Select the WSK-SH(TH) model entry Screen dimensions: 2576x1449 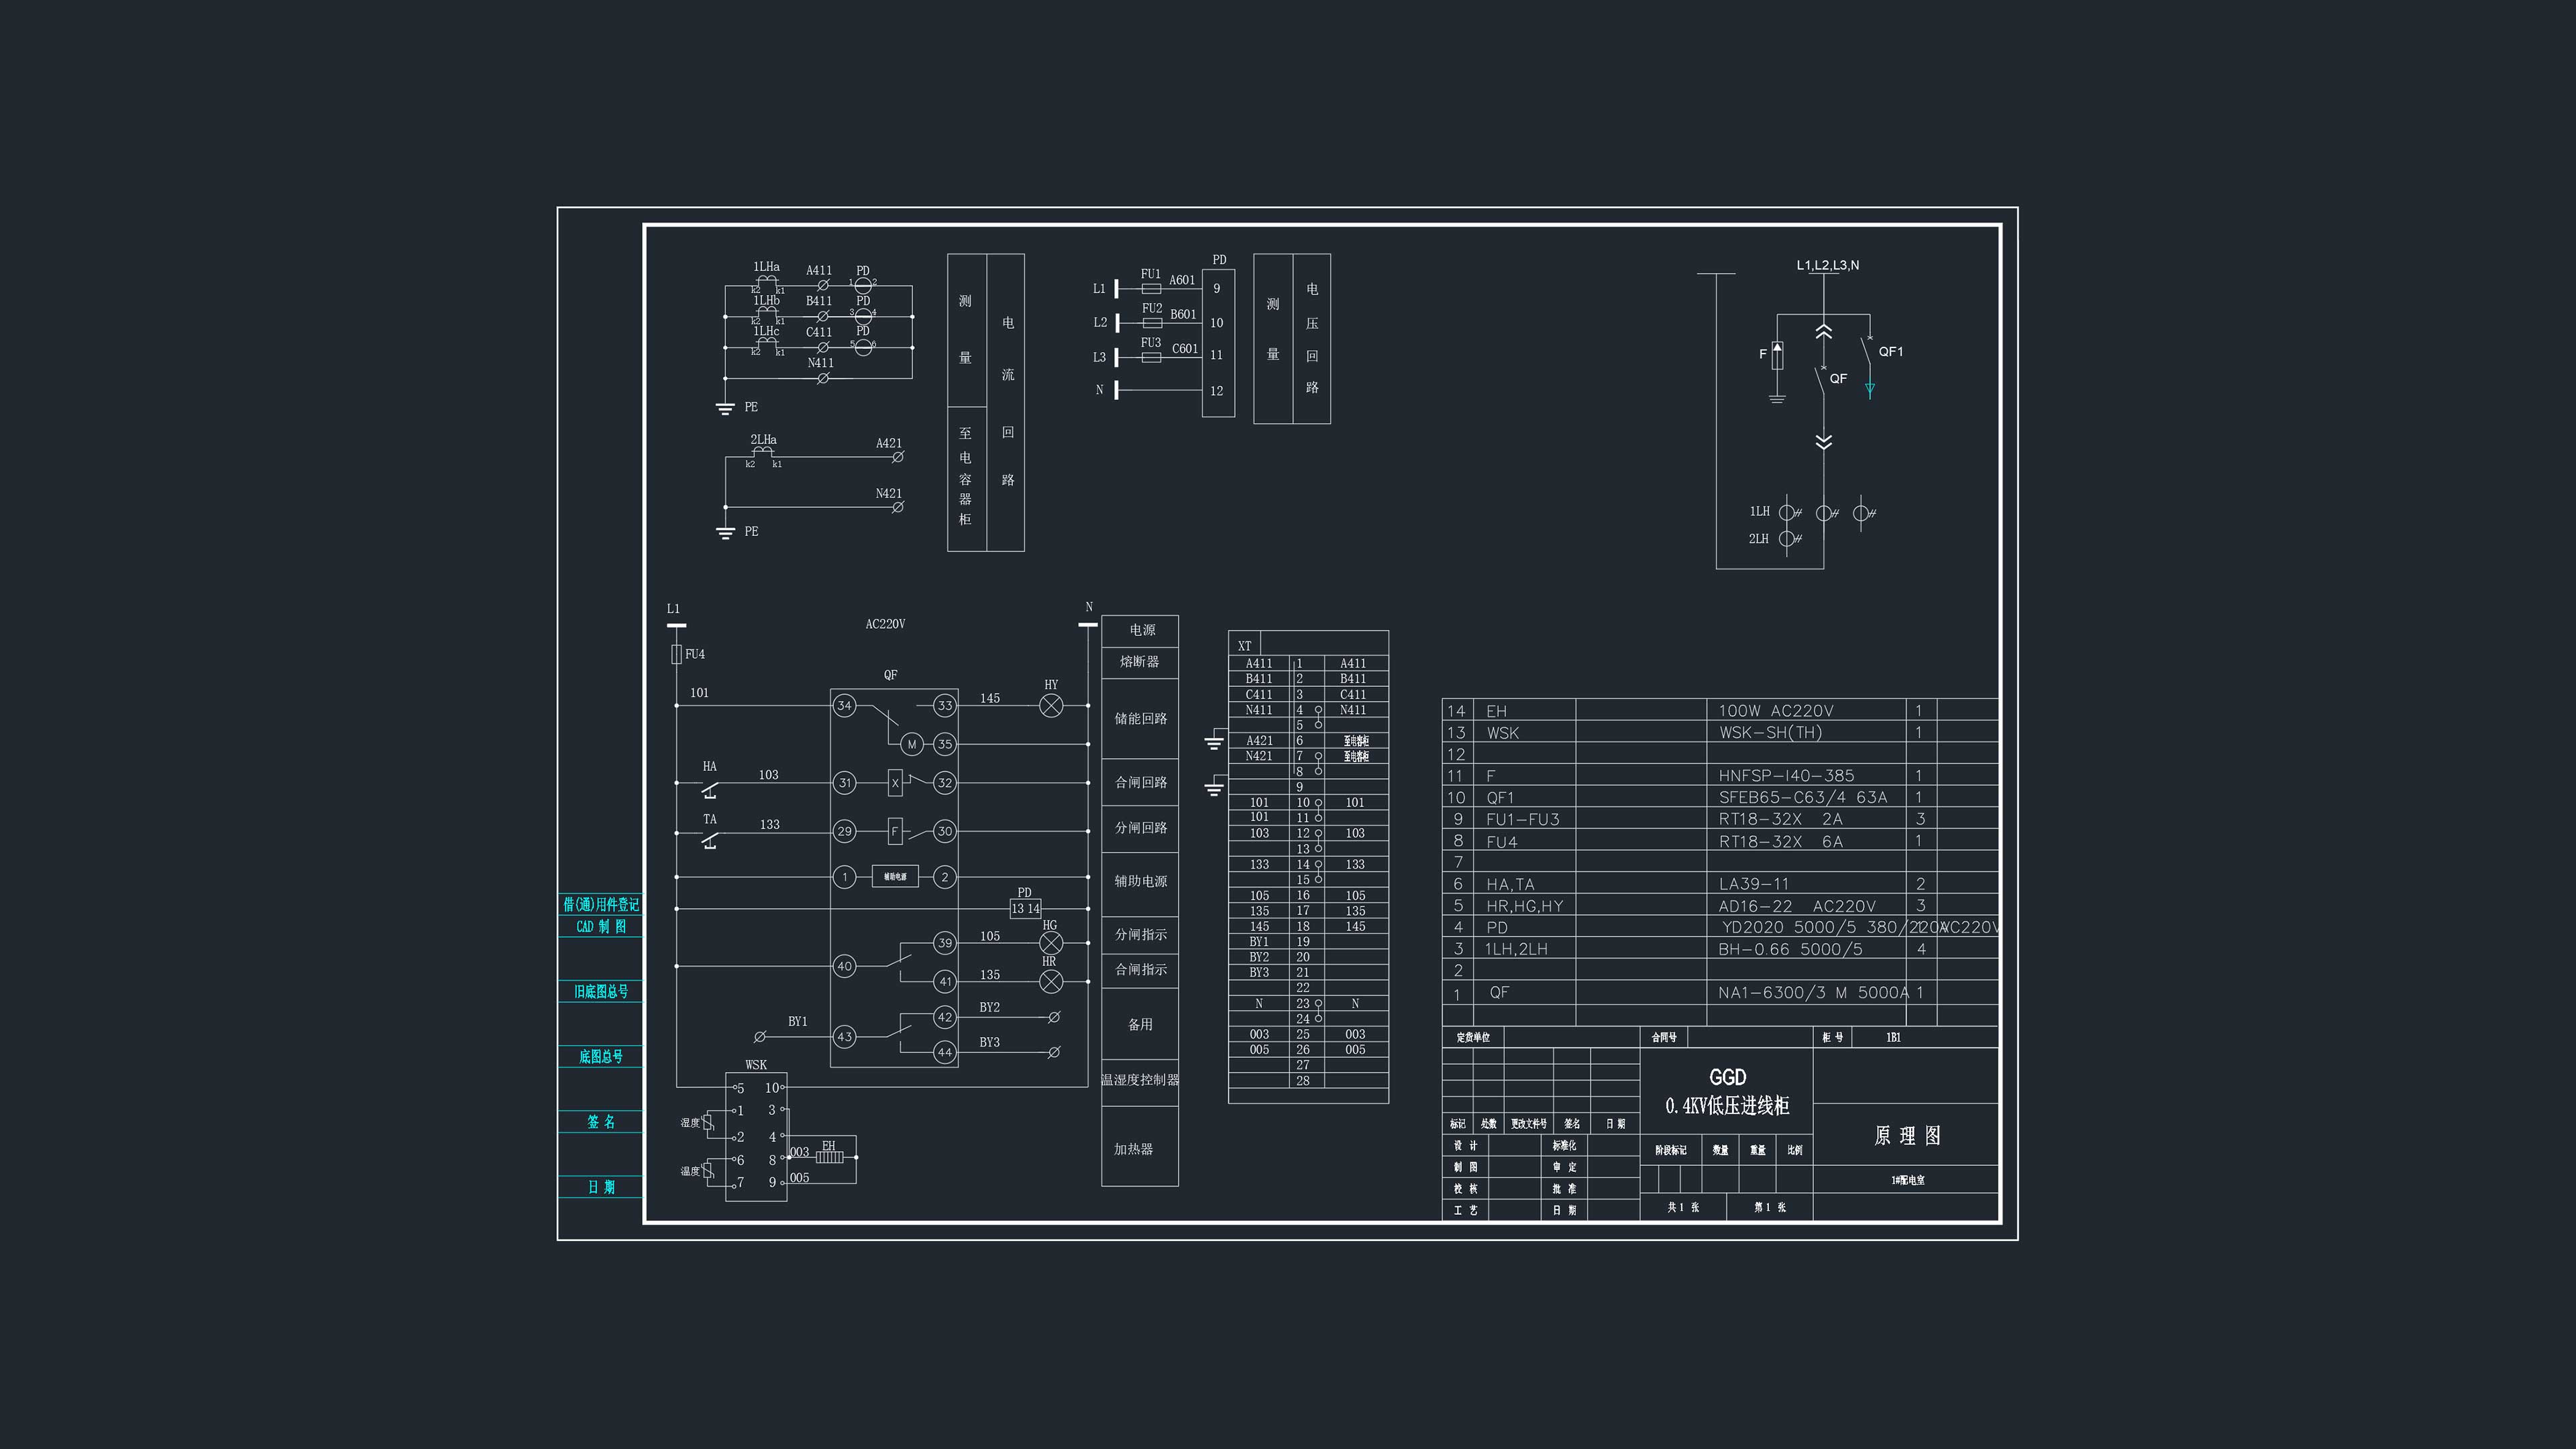click(1770, 733)
